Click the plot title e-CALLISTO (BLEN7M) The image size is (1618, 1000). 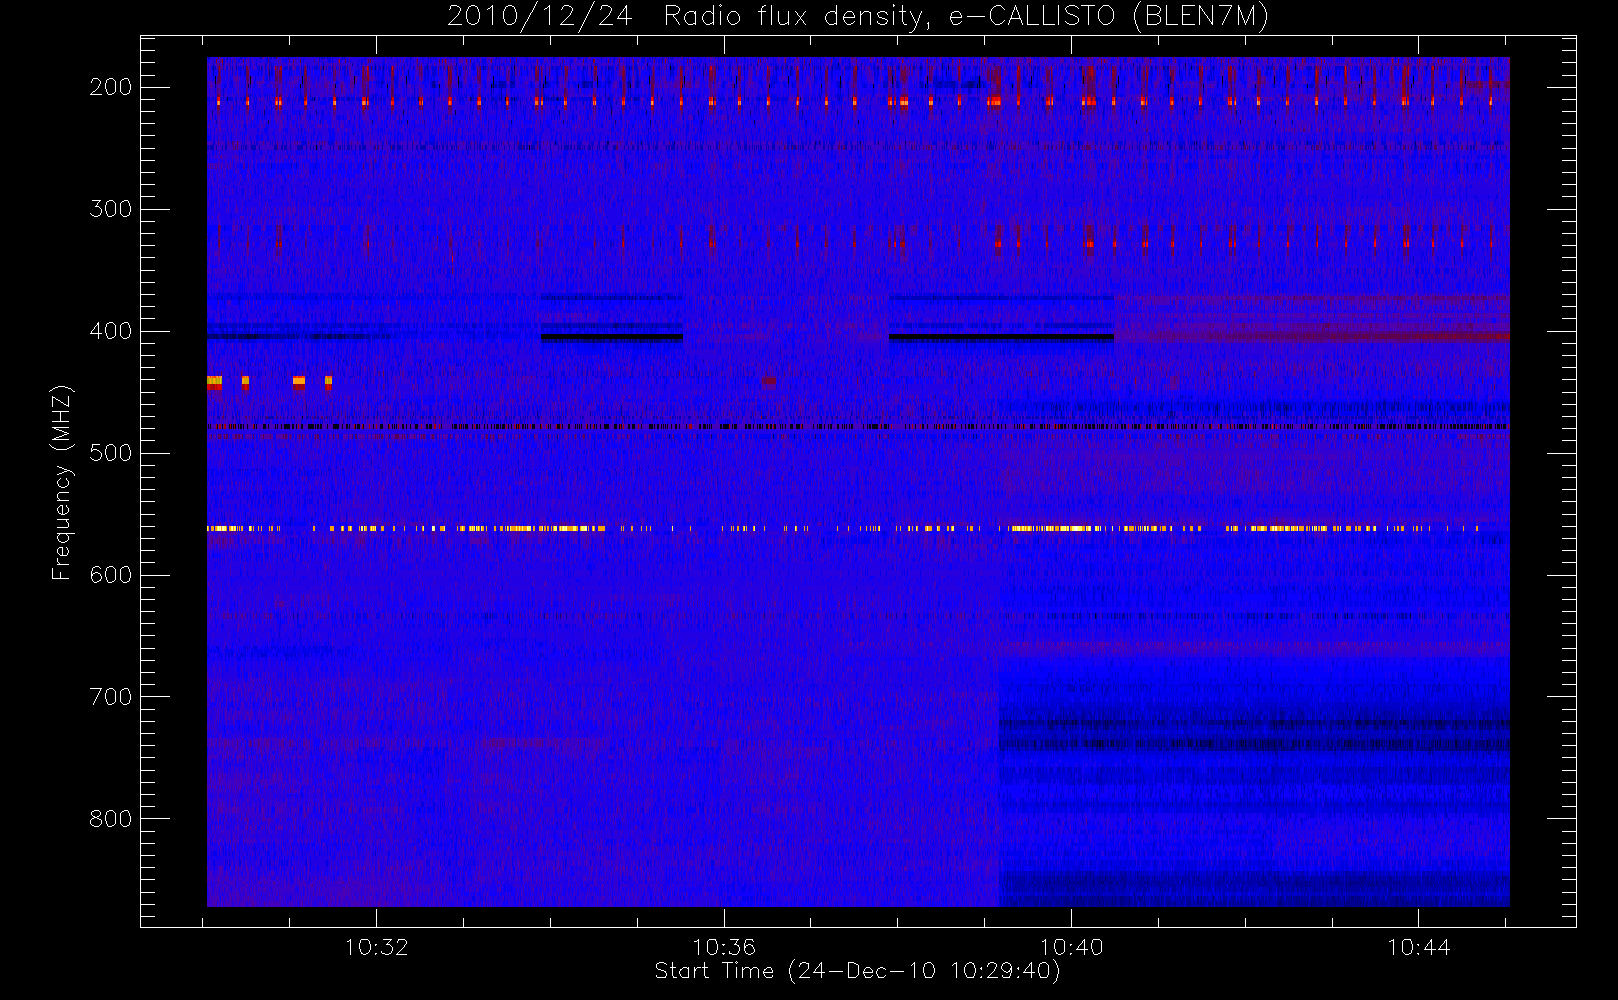(x=857, y=16)
